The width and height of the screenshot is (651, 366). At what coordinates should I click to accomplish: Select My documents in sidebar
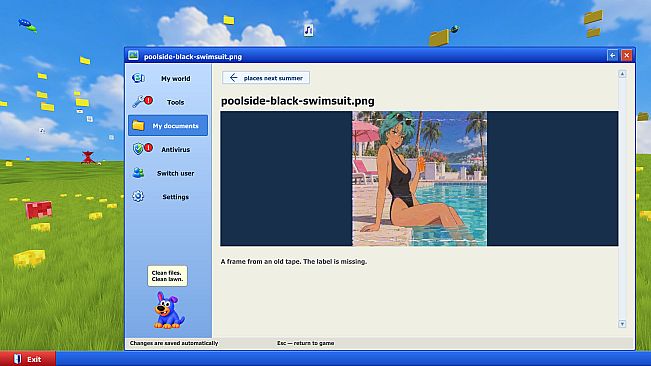[168, 125]
